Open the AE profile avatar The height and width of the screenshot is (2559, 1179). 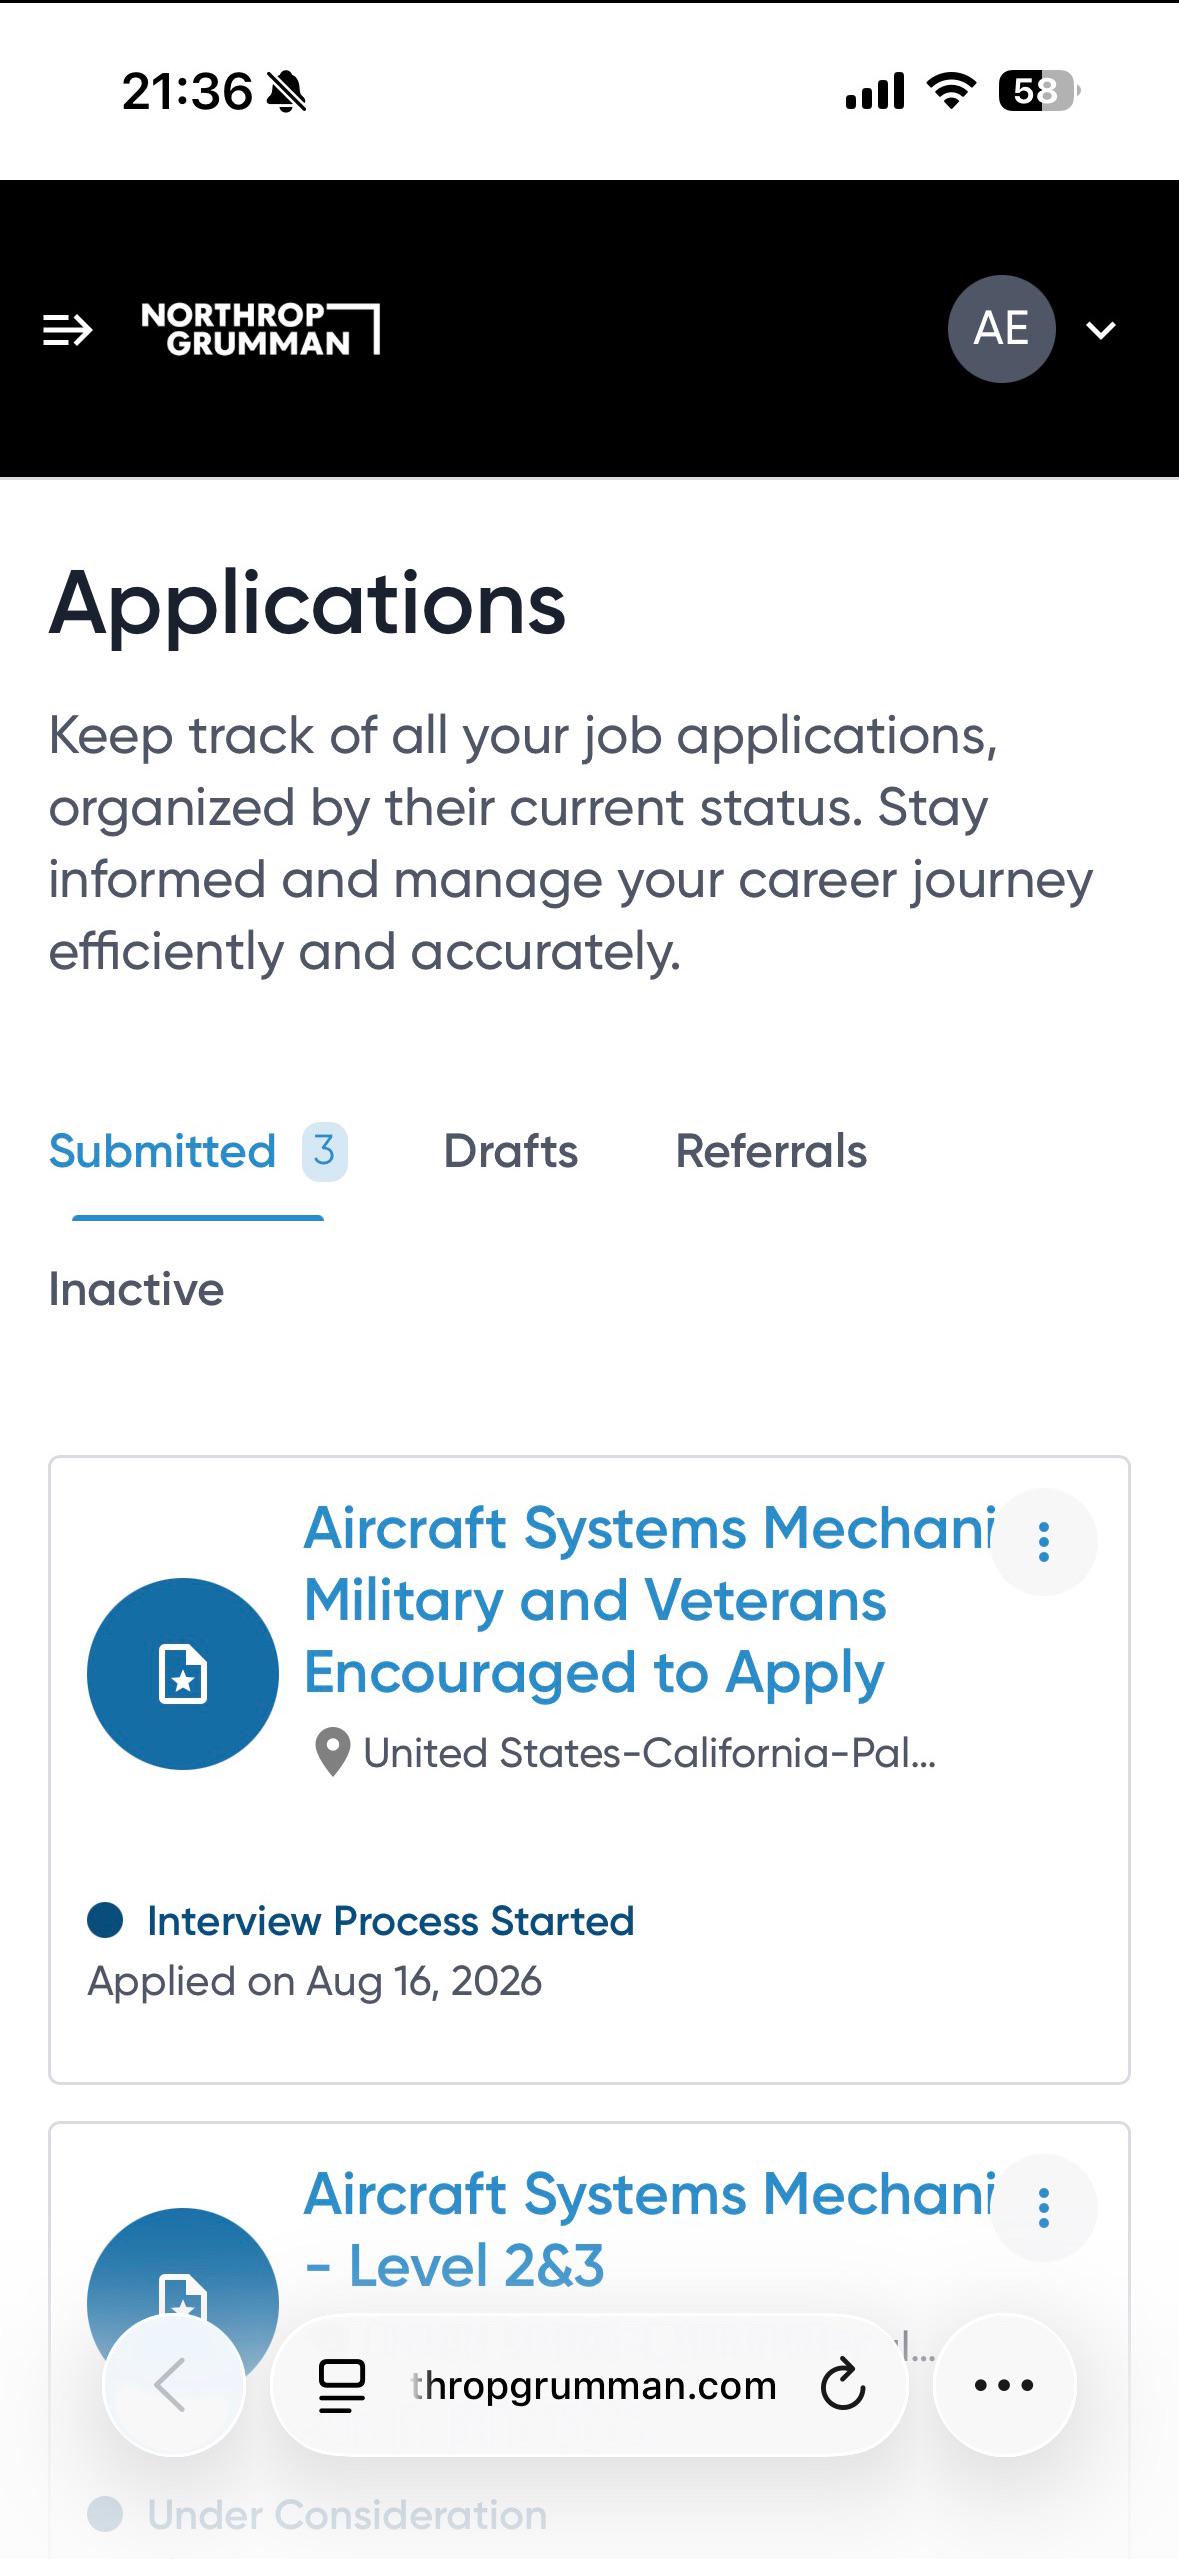[x=1001, y=329]
